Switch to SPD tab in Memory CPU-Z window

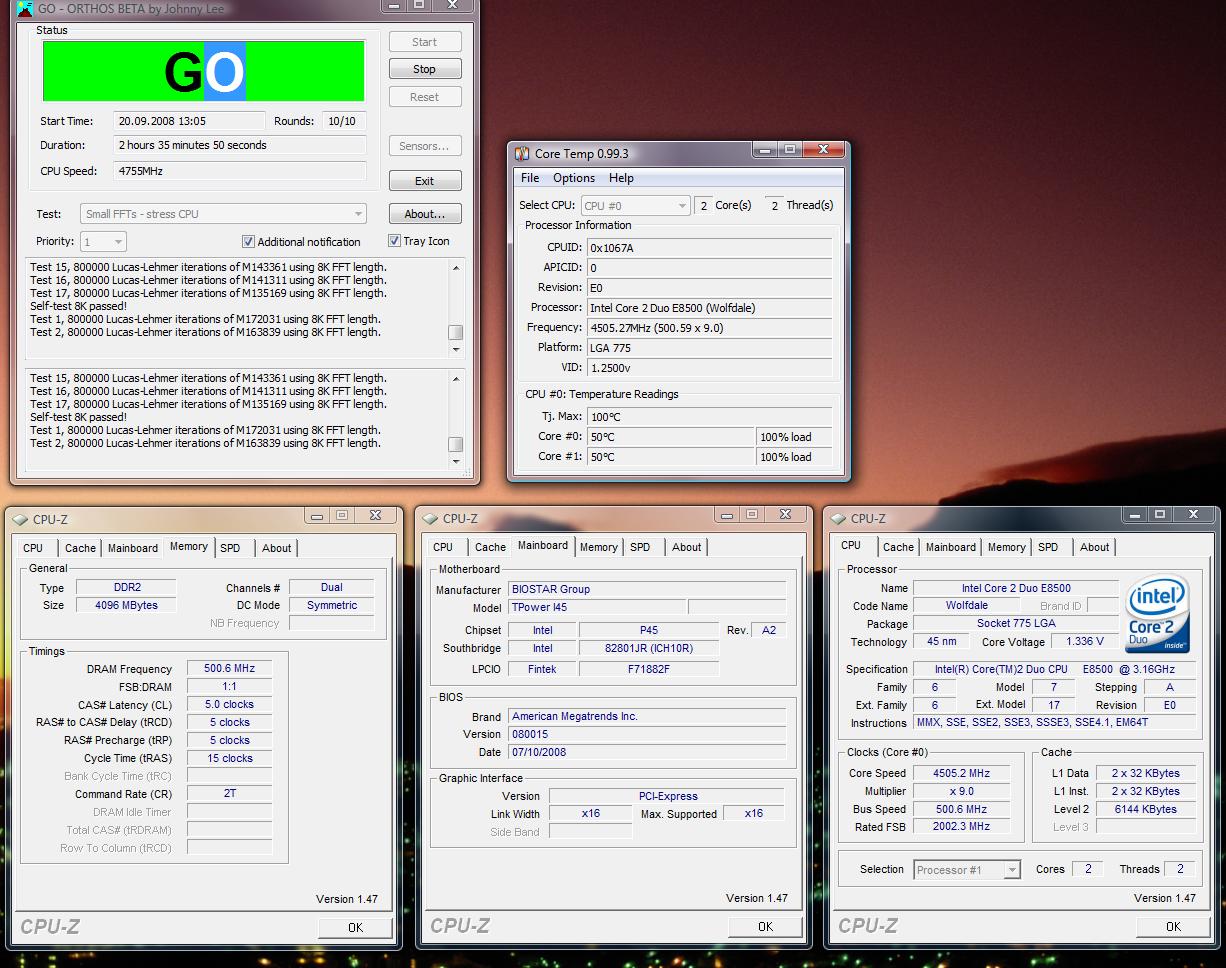[230, 548]
